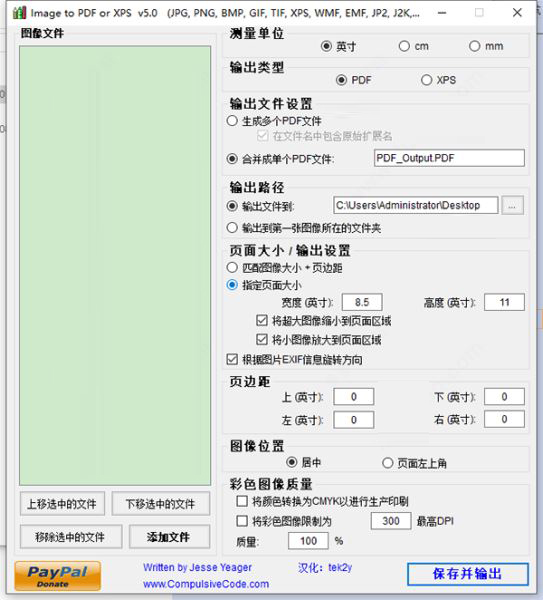Toggle 在文件名中包含原始扩展名 checkbox
543x600 pixels.
pos(263,136)
